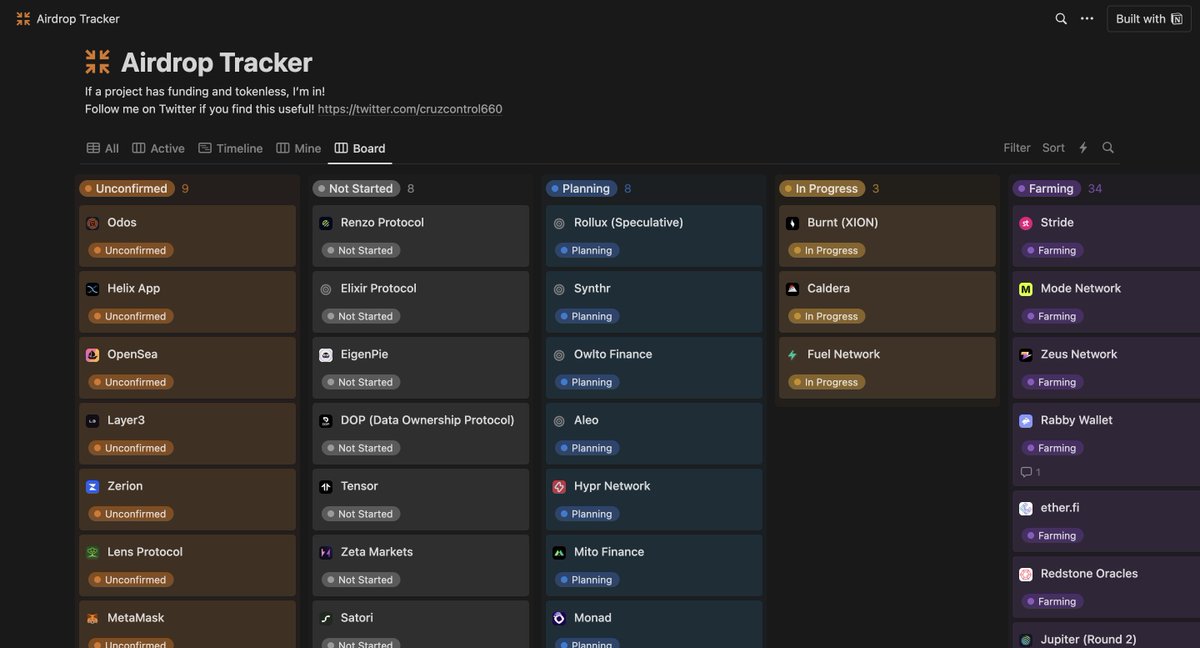Image resolution: width=1200 pixels, height=648 pixels.
Task: Switch to the Mine view tab
Action: pyautogui.click(x=299, y=148)
